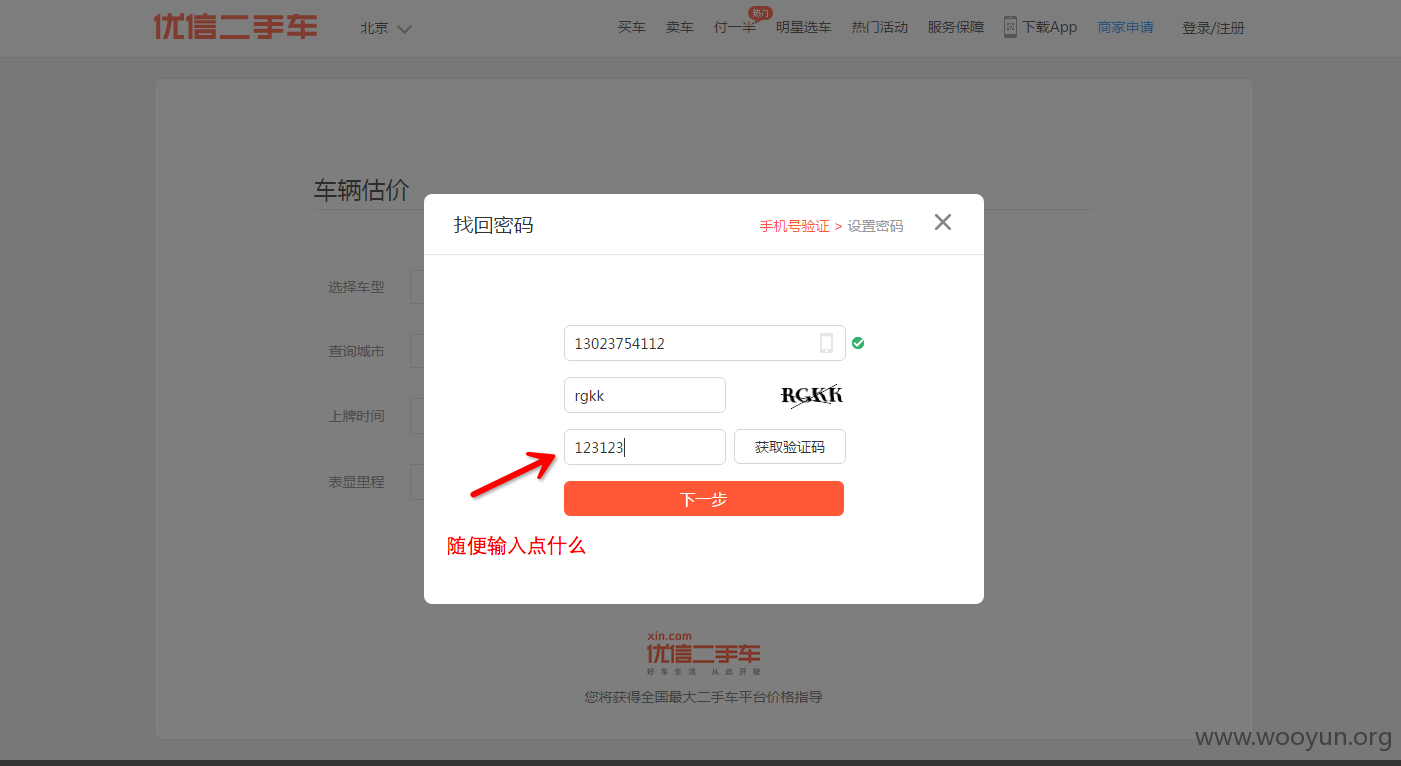The image size is (1401, 766).
Task: Click the 上牌时间 label
Action: tap(356, 416)
